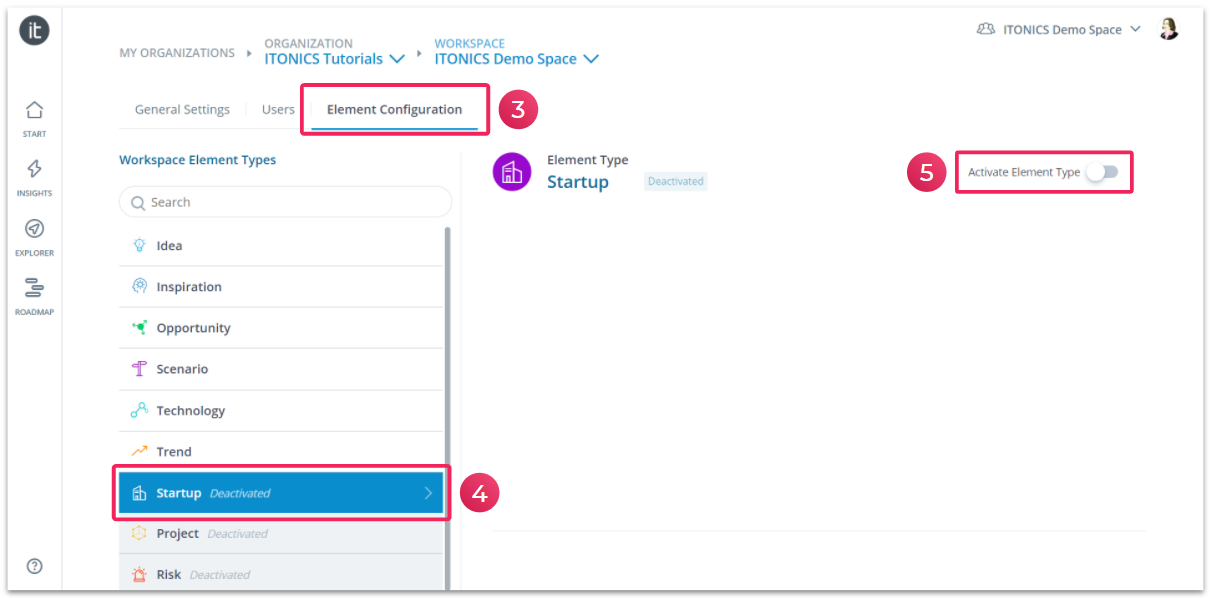Open the Element Configuration tab
This screenshot has width=1212, height=598.
(x=394, y=110)
